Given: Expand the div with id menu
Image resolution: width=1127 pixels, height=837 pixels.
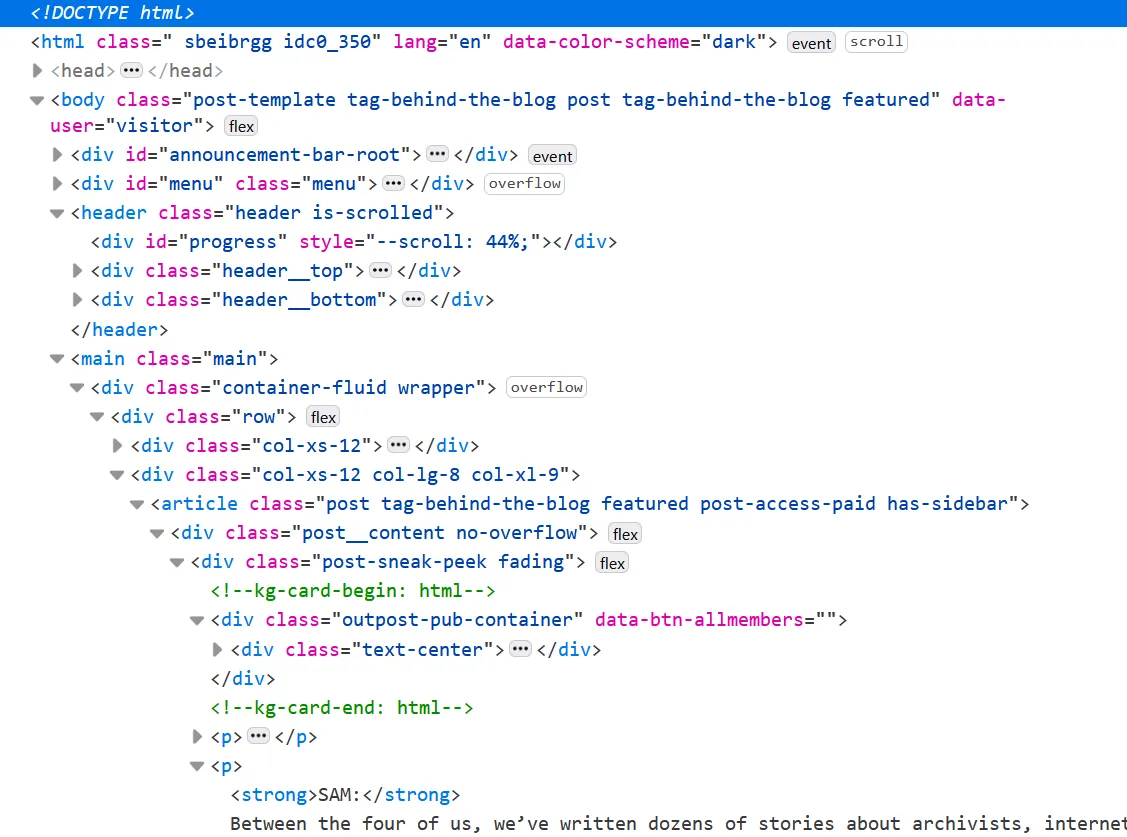Looking at the screenshot, I should pos(57,184).
